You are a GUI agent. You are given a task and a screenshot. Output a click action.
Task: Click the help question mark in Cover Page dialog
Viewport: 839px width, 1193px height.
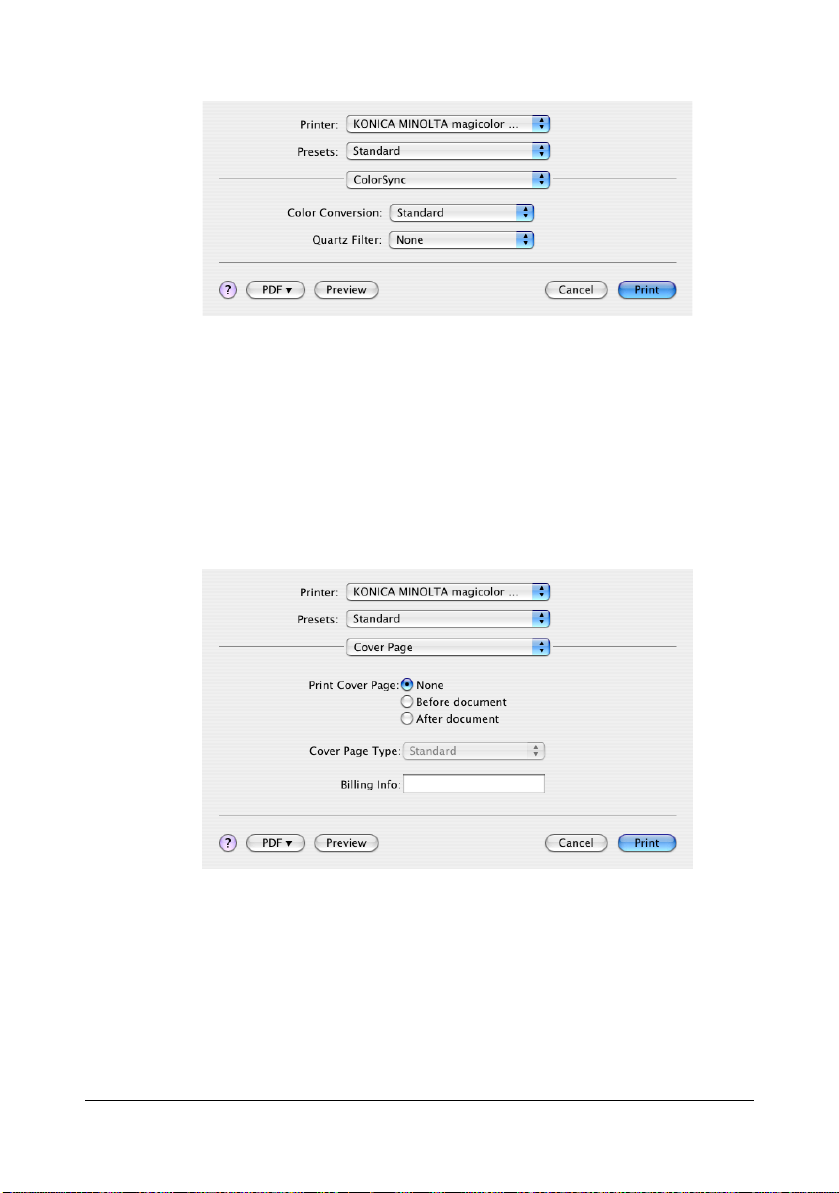[x=228, y=843]
